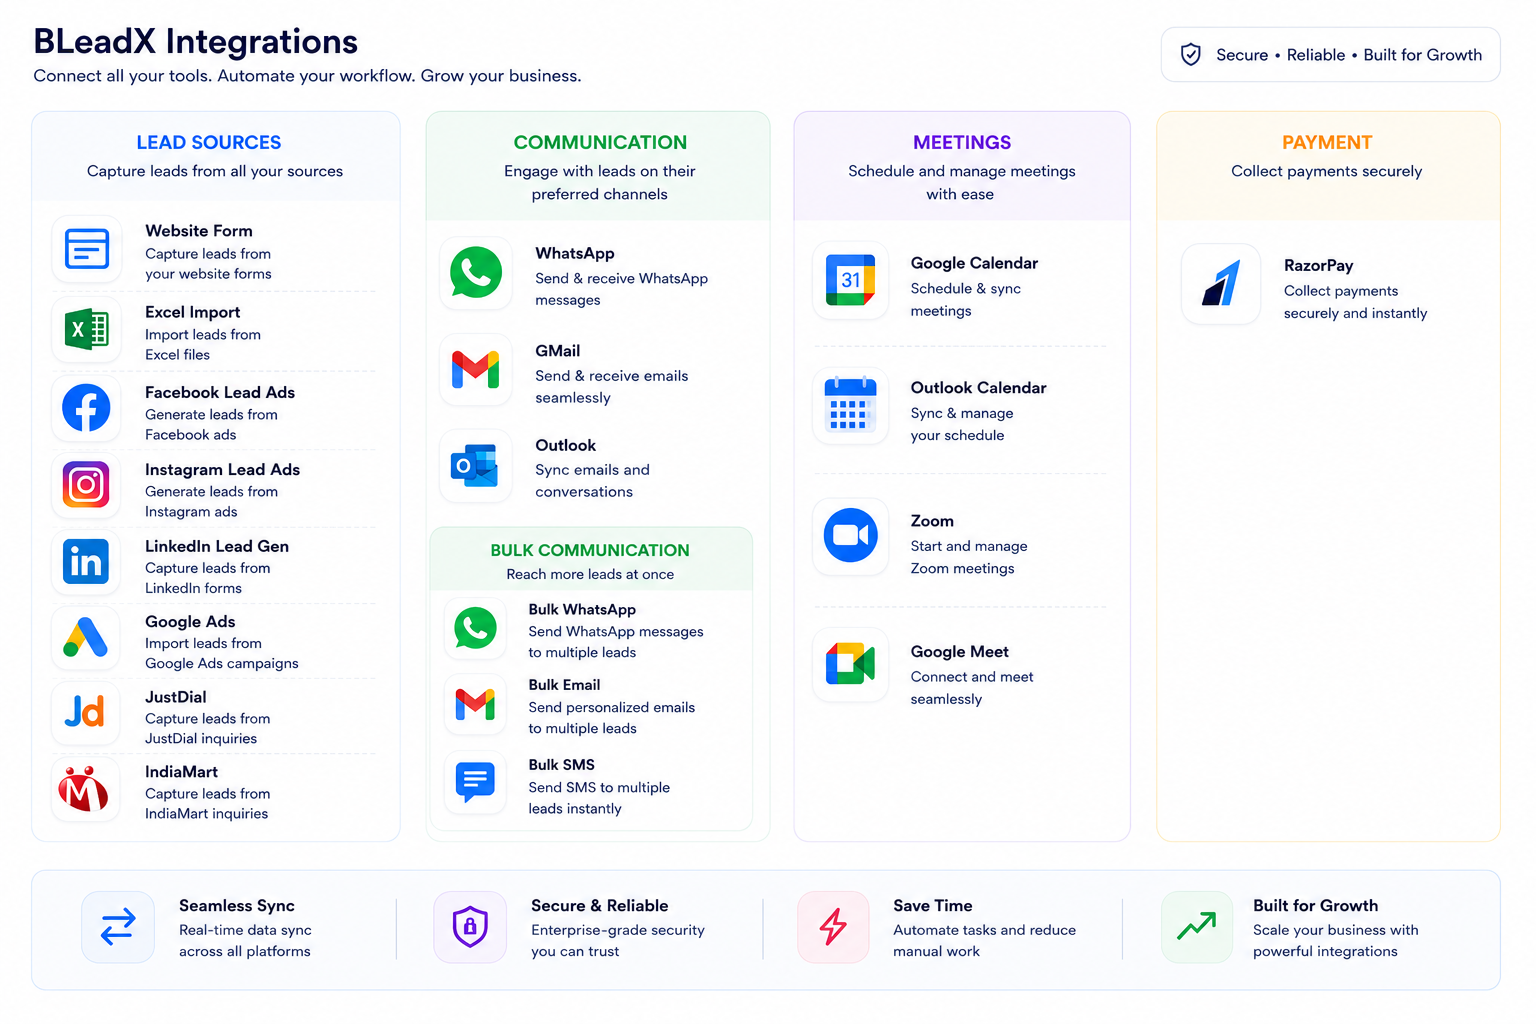
Task: Open the WhatsApp icon under Communication
Action: [476, 272]
